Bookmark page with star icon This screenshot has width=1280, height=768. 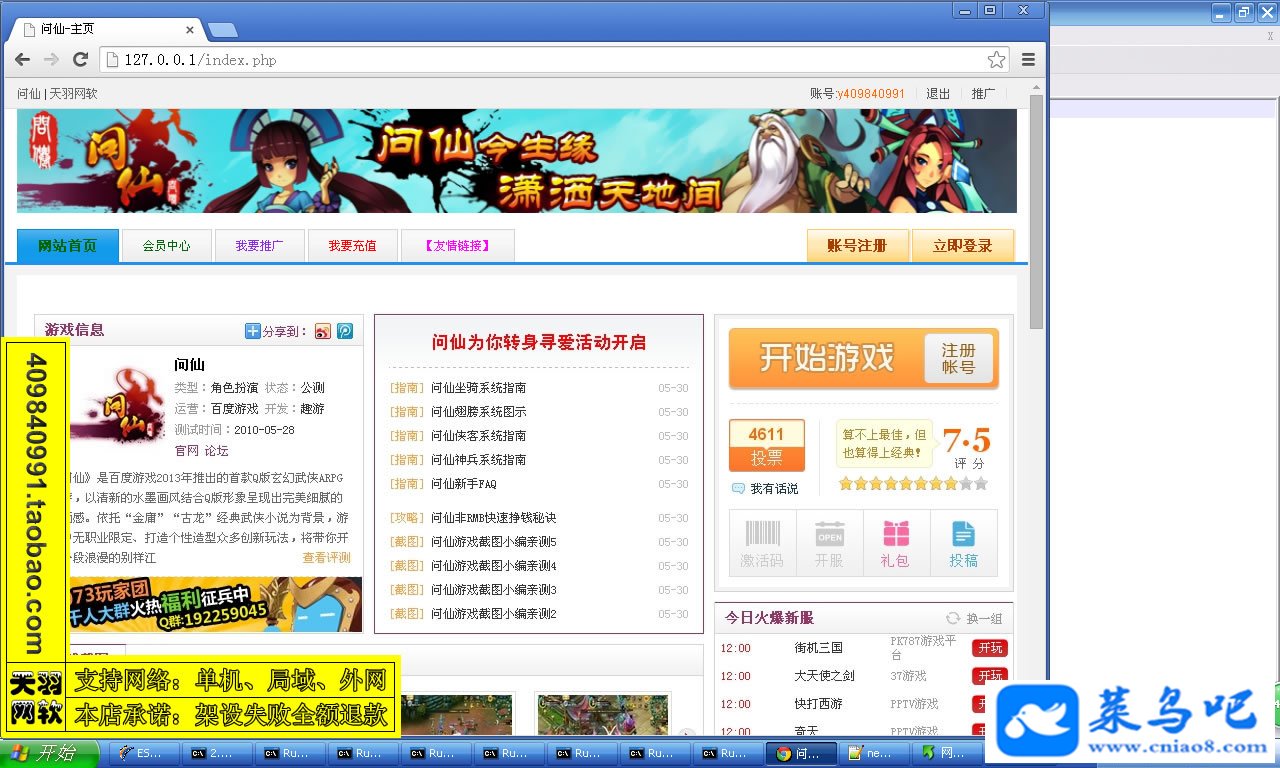pyautogui.click(x=996, y=60)
